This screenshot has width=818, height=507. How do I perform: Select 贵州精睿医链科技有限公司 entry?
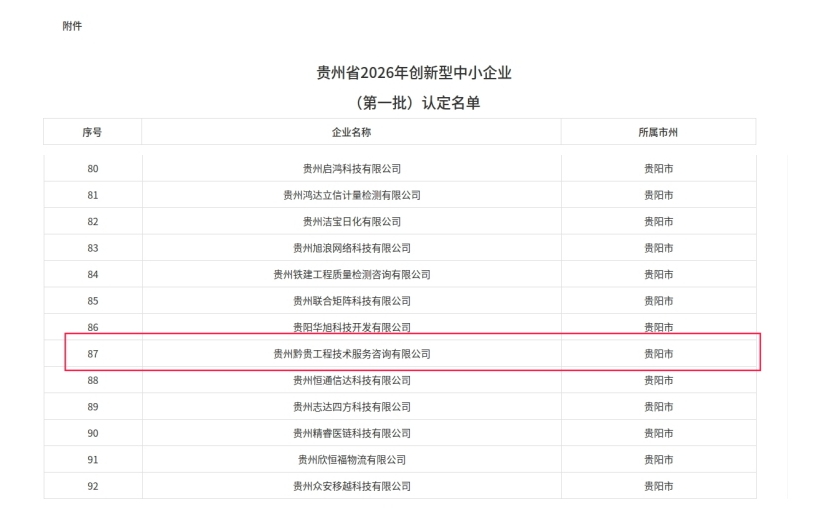point(351,433)
